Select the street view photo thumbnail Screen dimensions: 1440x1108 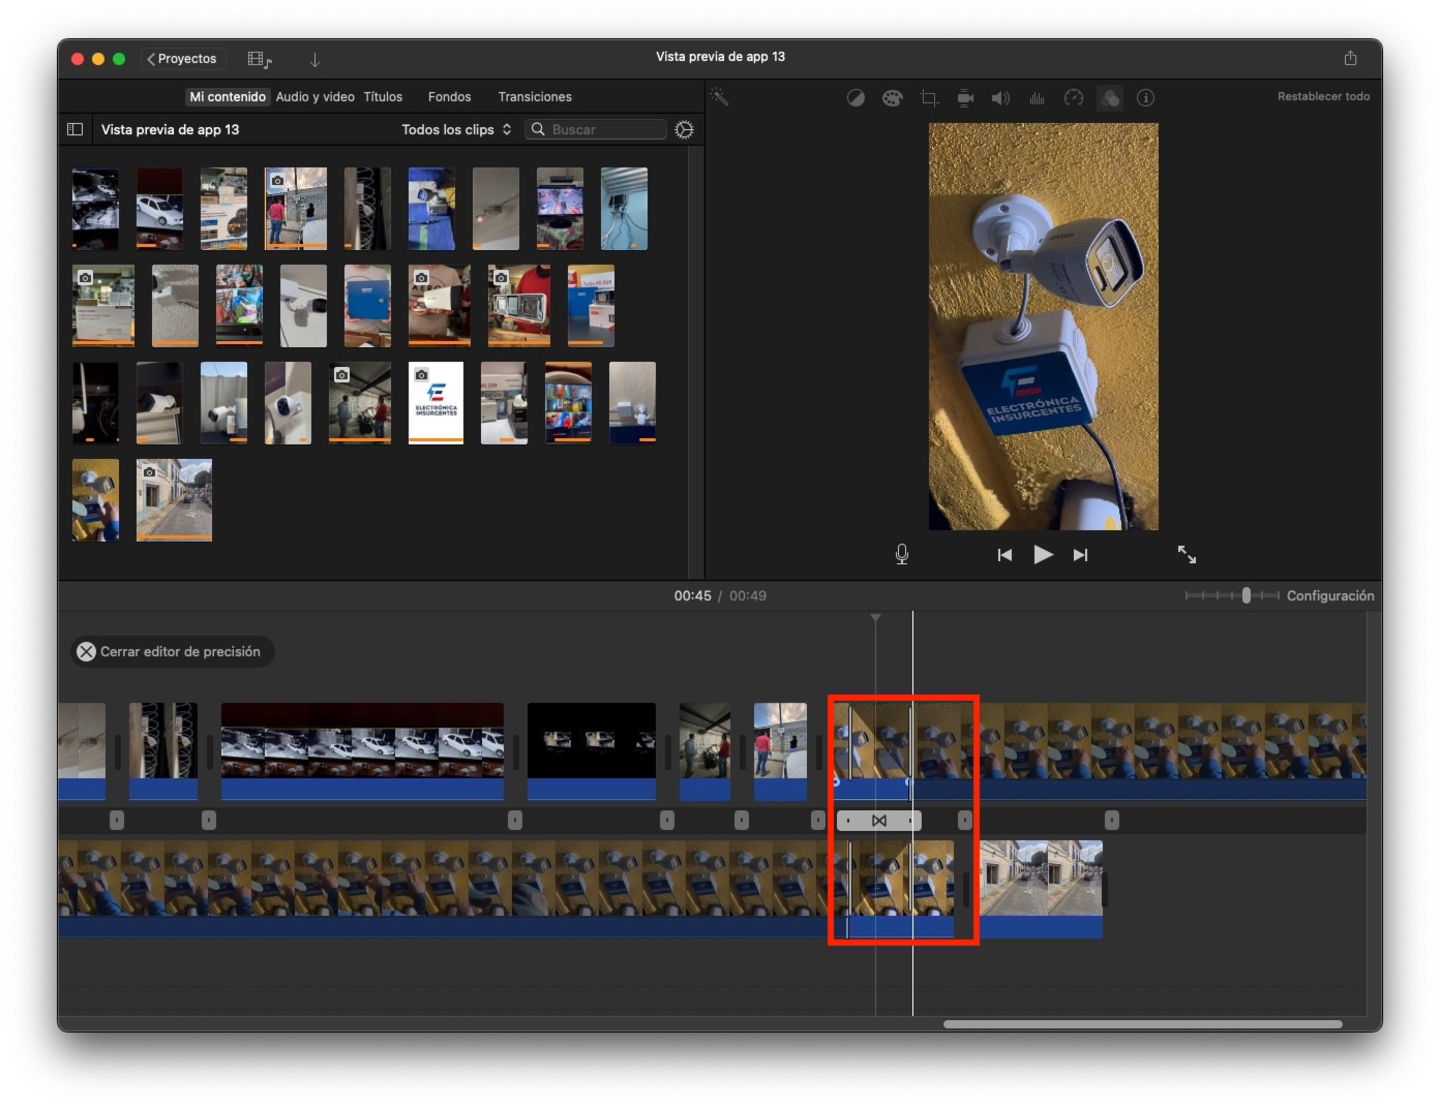click(174, 500)
